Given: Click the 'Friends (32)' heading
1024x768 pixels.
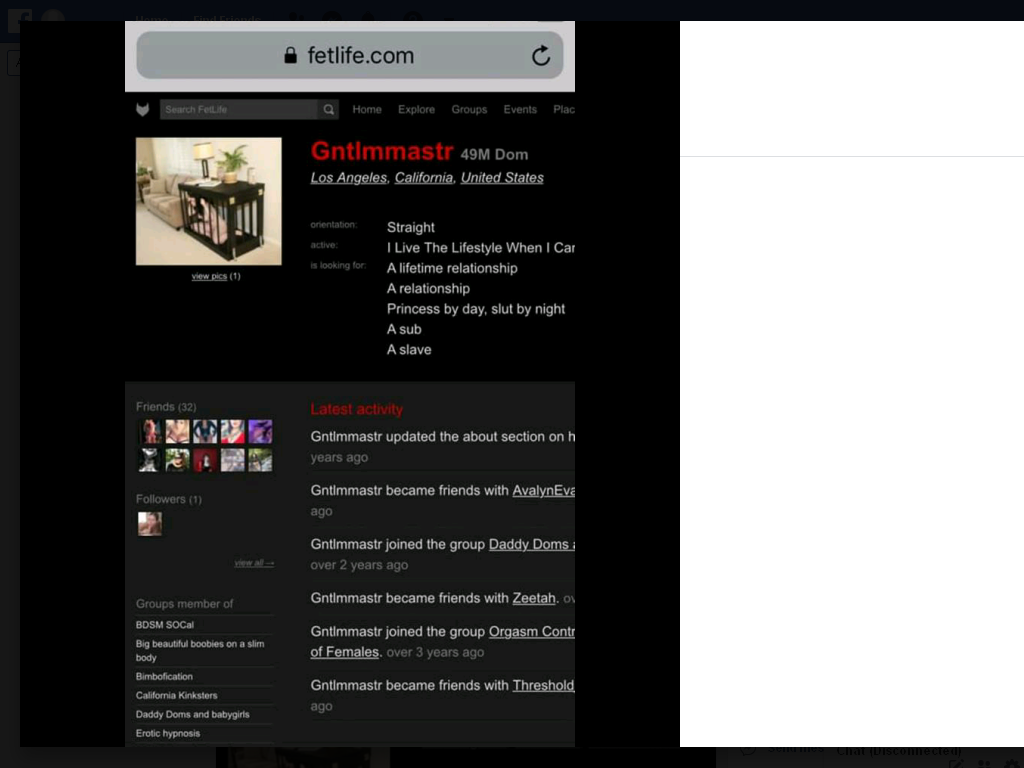Looking at the screenshot, I should tap(166, 407).
